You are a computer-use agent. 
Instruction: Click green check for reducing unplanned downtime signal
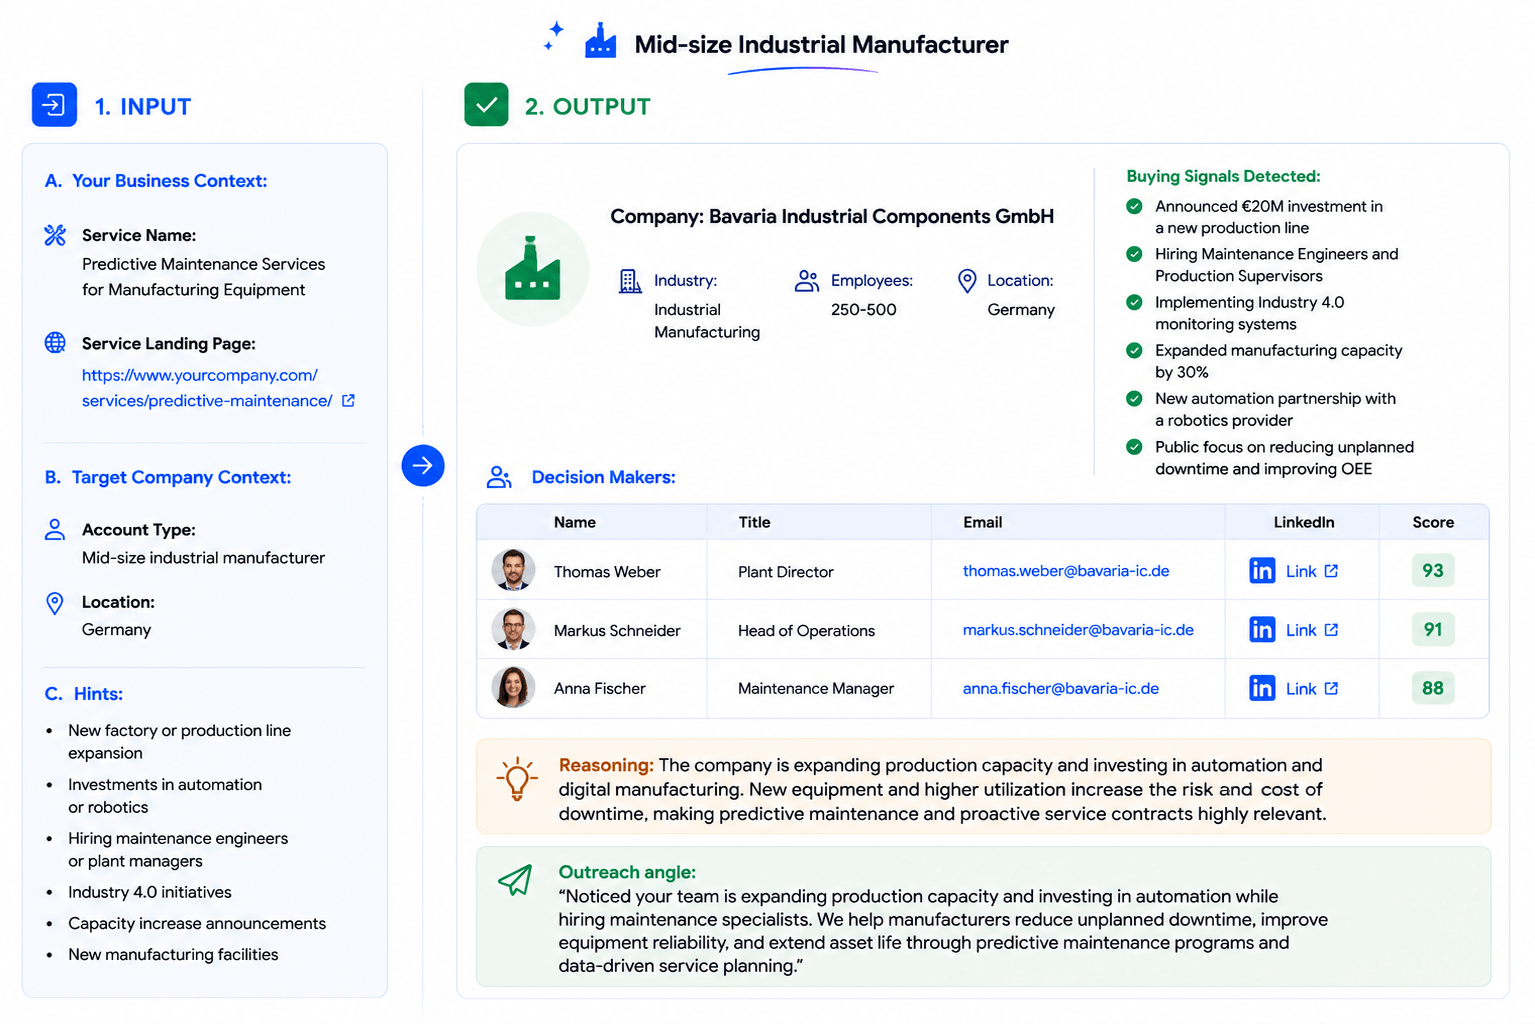pyautogui.click(x=1134, y=447)
